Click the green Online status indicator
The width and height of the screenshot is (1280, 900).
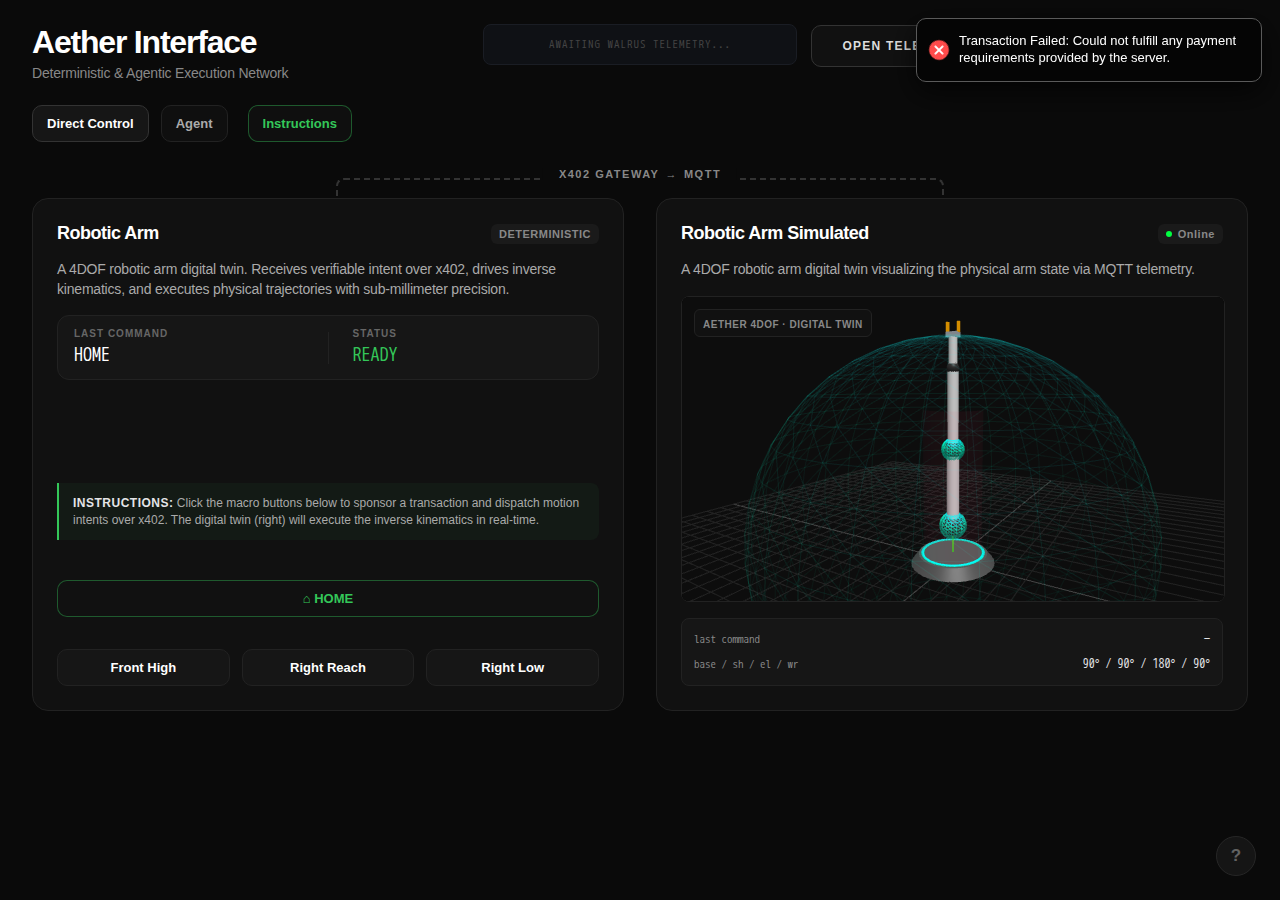[1190, 234]
